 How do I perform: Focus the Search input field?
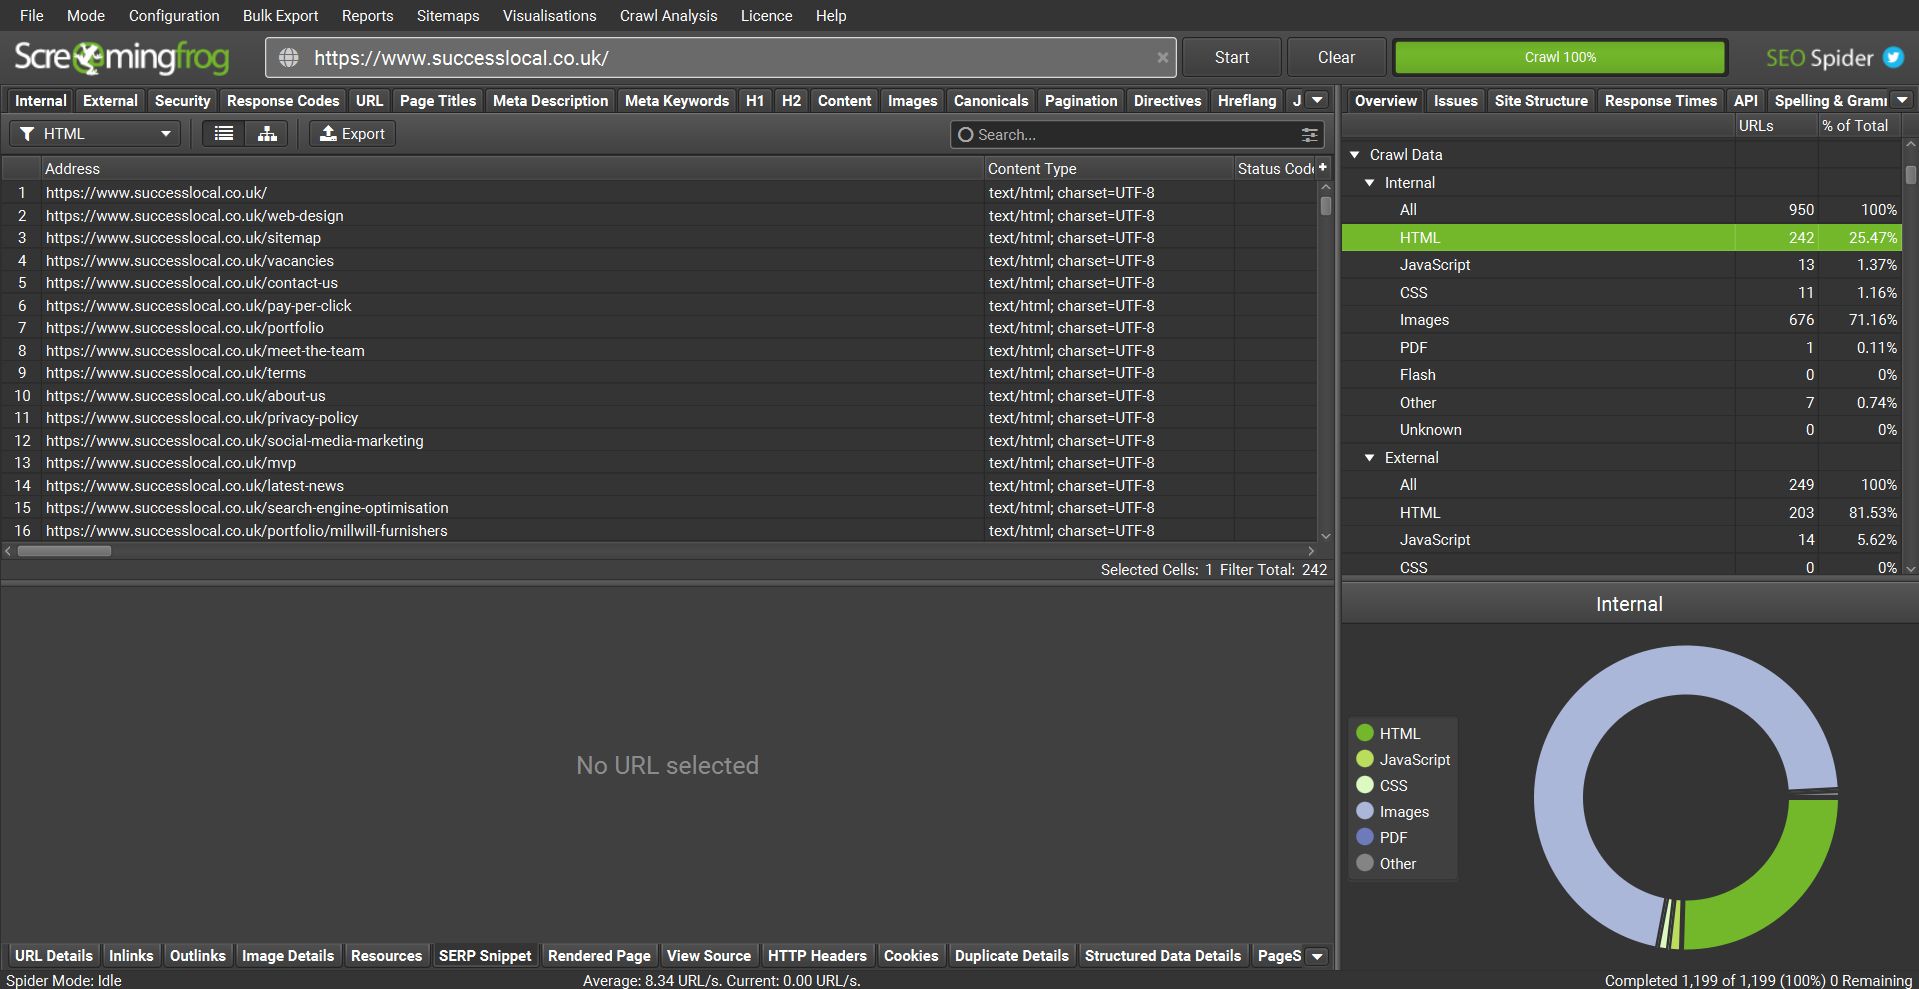[x=1135, y=135]
